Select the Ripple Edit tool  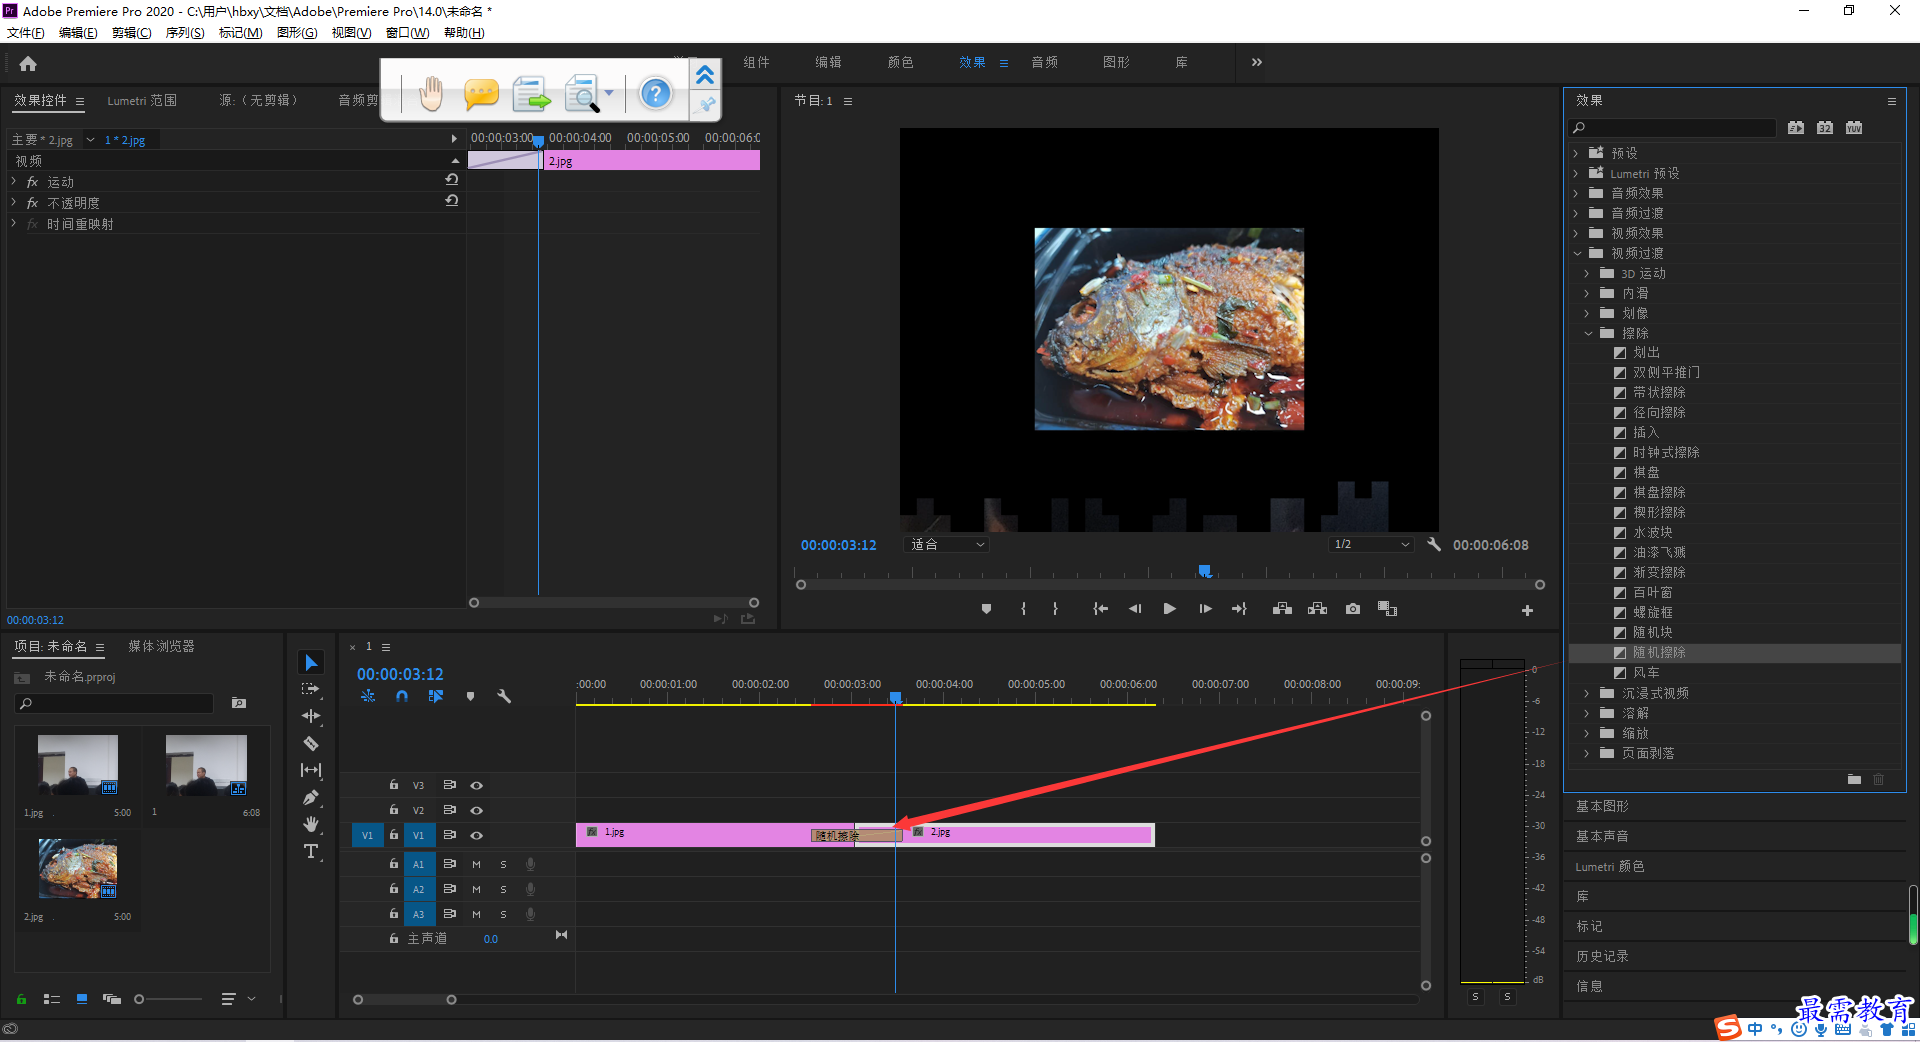pyautogui.click(x=311, y=716)
